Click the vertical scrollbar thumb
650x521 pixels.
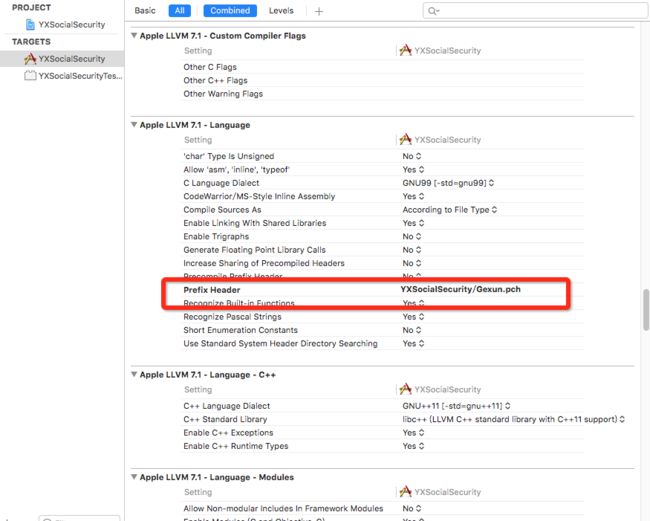tap(646, 310)
